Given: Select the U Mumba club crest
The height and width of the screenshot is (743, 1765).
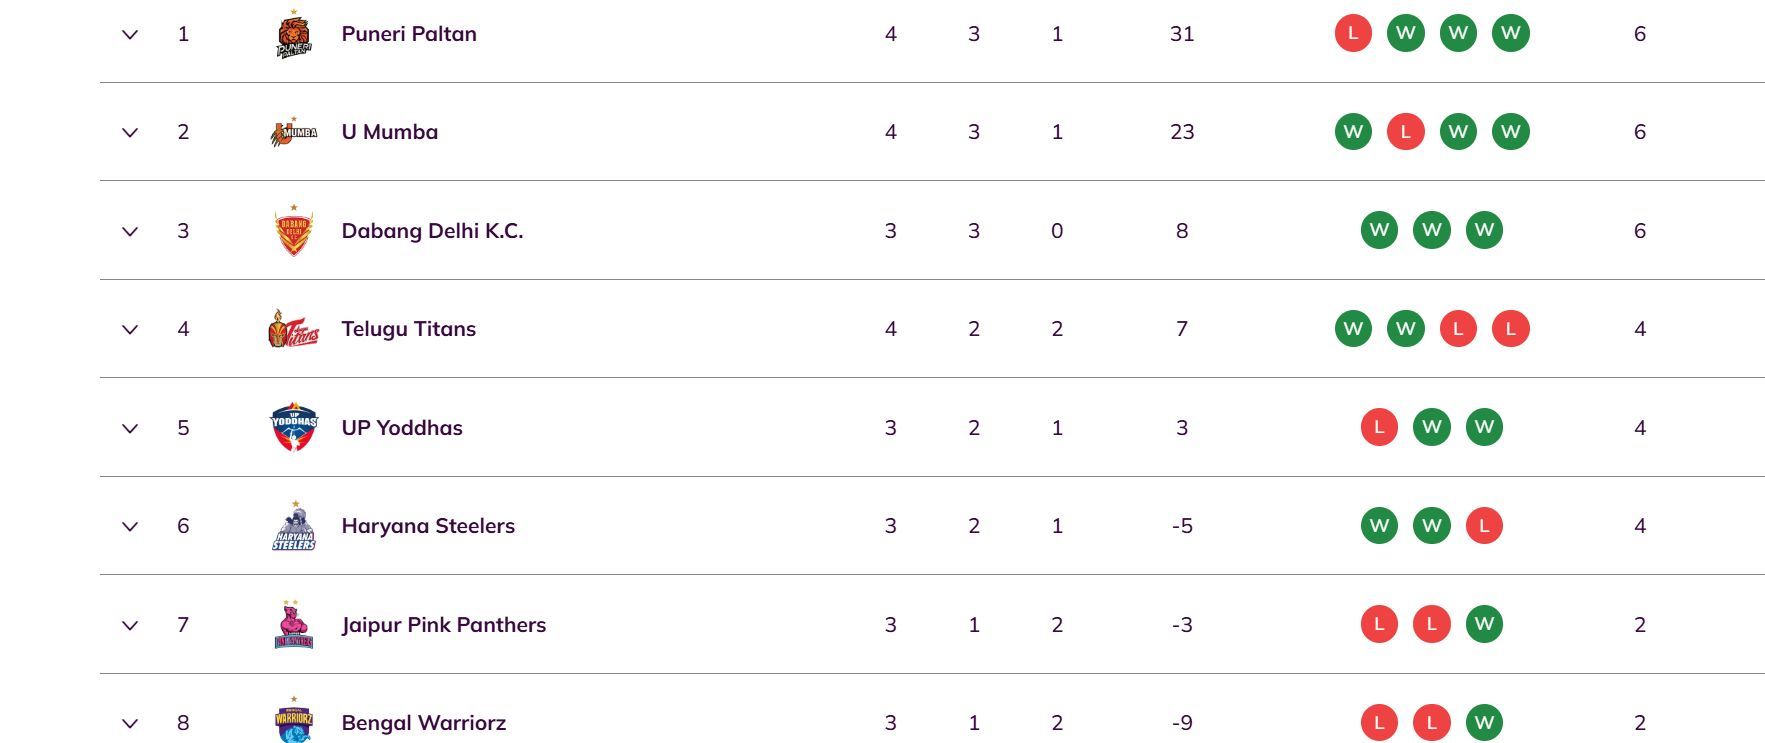Looking at the screenshot, I should pos(291,130).
